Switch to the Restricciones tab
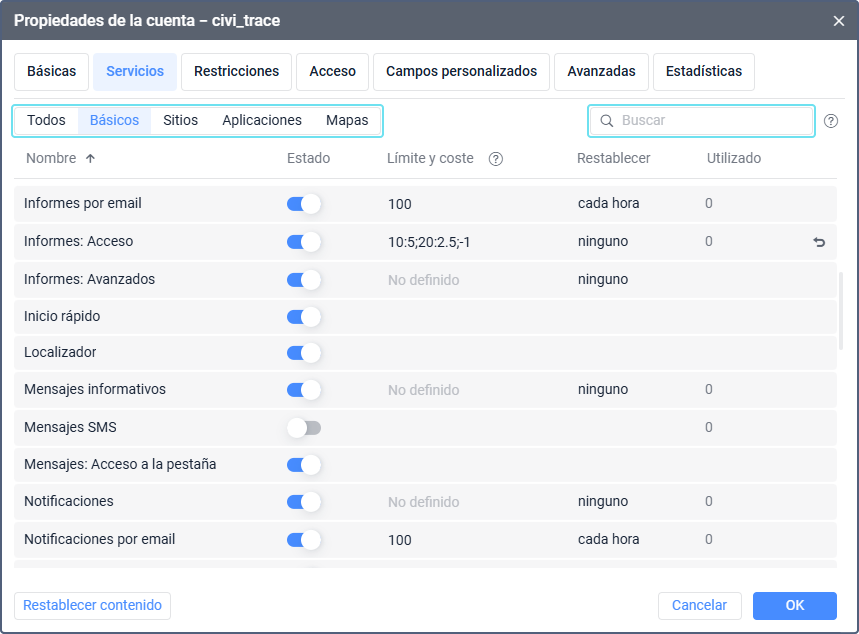The width and height of the screenshot is (859, 634). 236,72
